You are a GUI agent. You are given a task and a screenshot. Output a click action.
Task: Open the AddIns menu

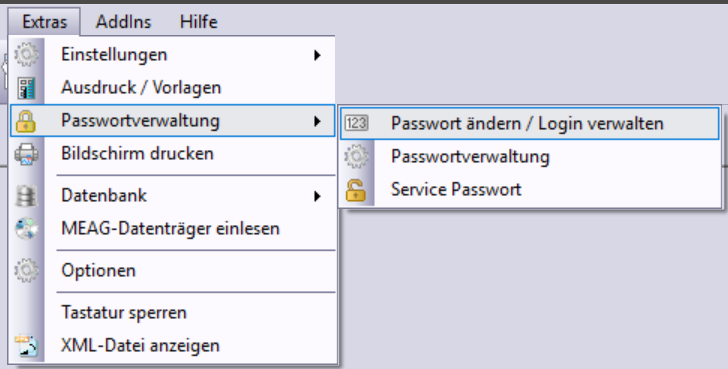[124, 22]
